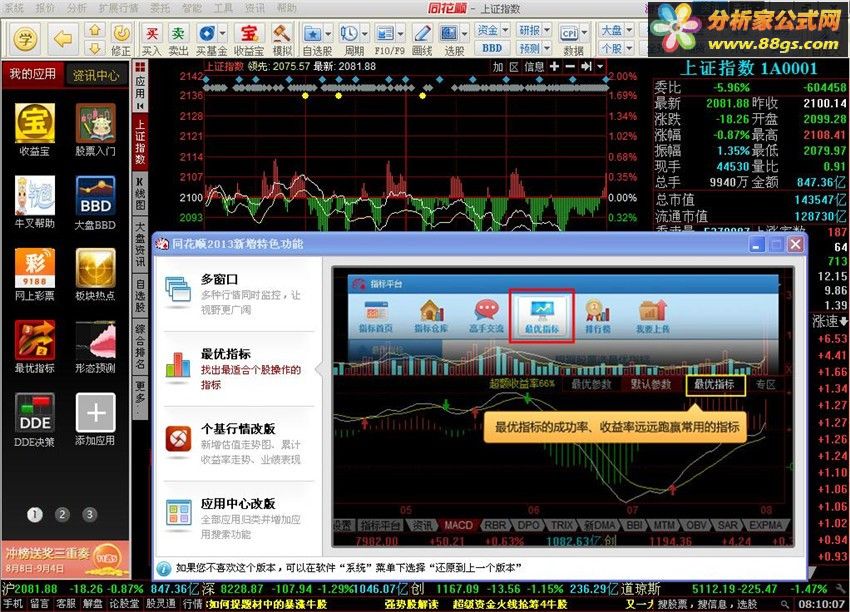Expand the F10/F9 dropdown arrow
Image resolution: width=850 pixels, height=612 pixels.
(401, 34)
